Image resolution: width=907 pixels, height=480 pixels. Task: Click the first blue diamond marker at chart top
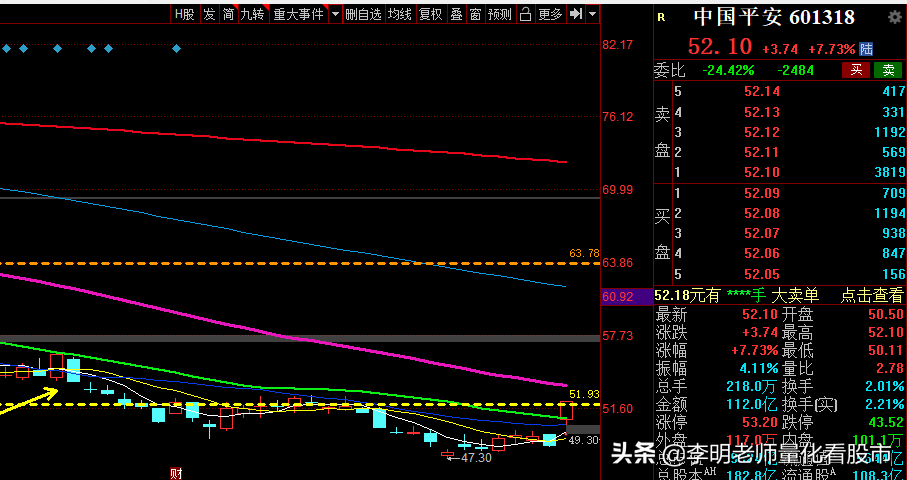click(x=6, y=49)
